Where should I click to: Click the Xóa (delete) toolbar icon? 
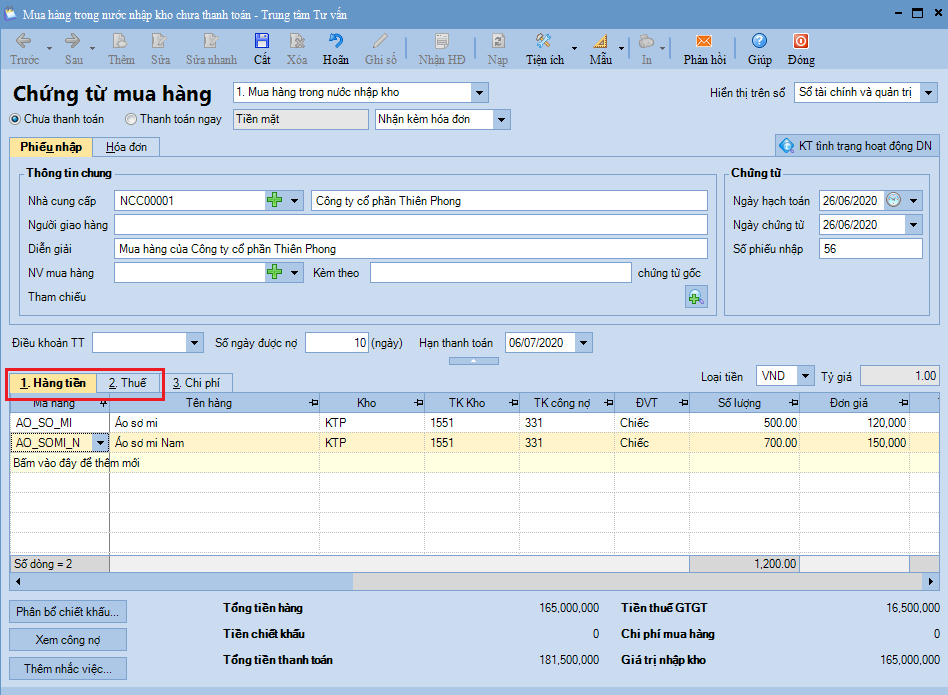click(297, 41)
